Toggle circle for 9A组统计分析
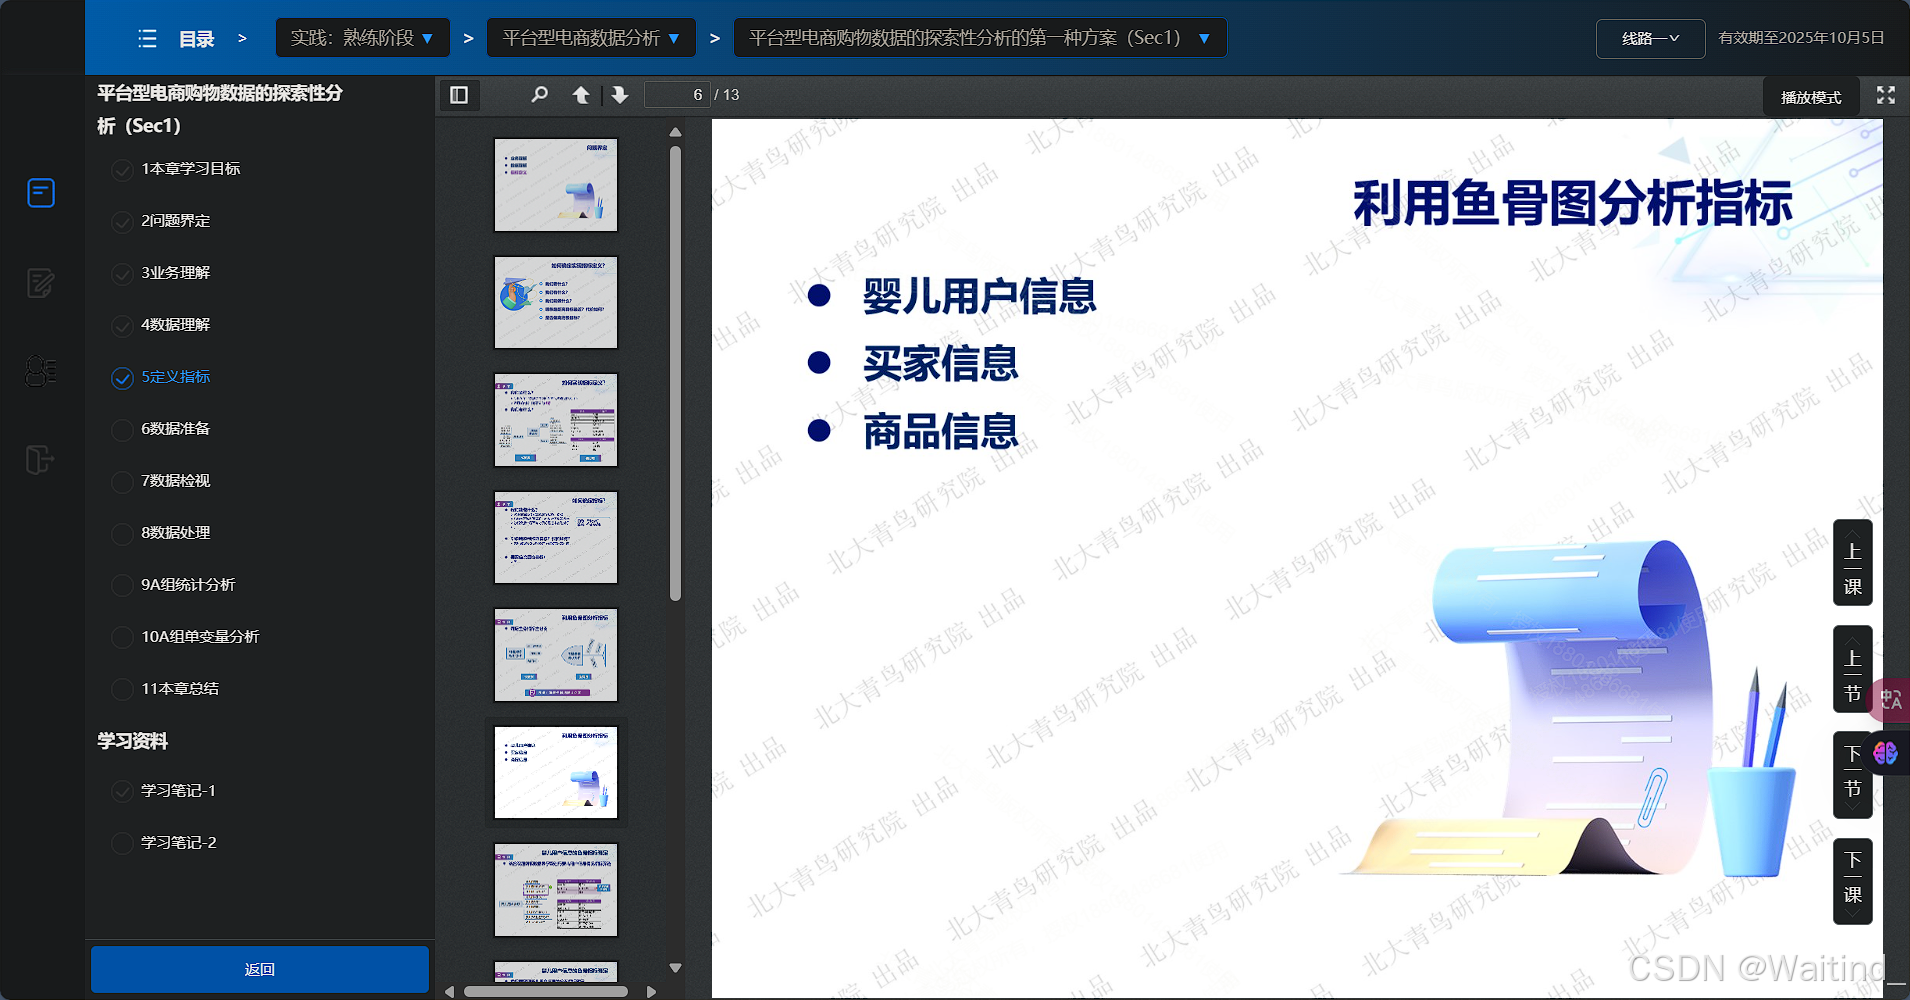The image size is (1910, 1000). 122,586
